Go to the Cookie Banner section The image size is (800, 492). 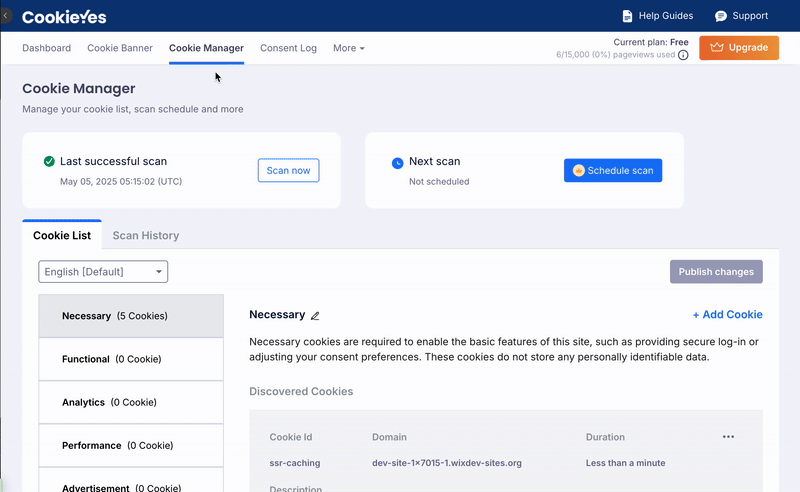tap(120, 48)
